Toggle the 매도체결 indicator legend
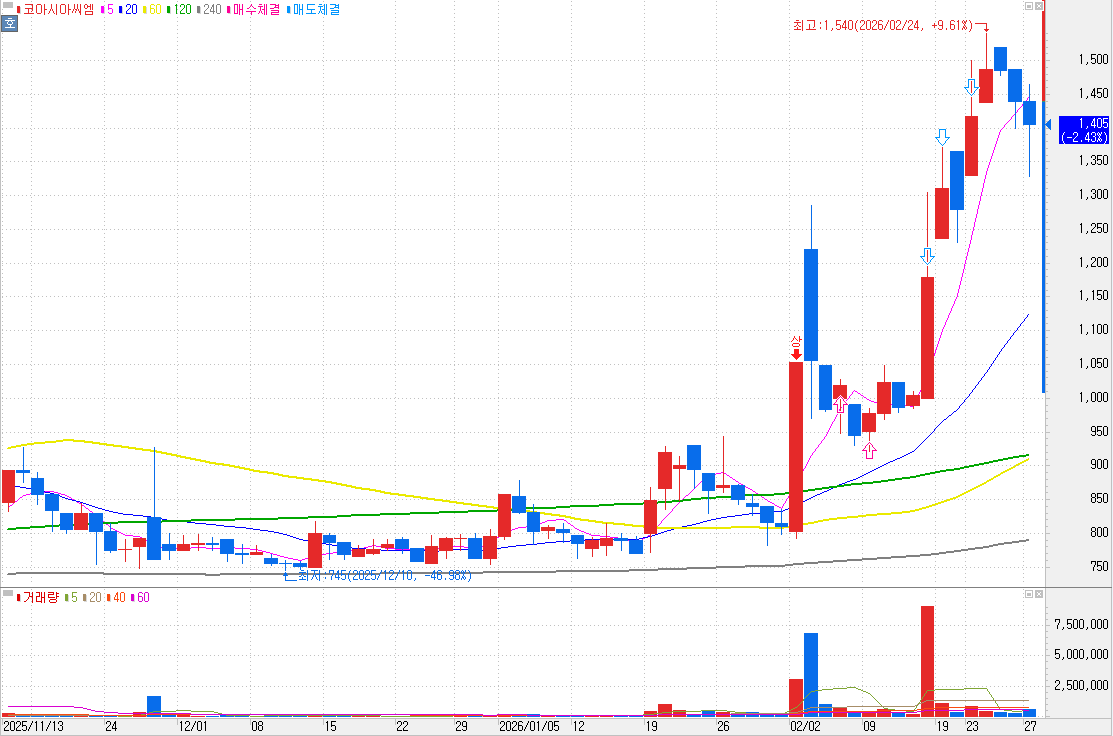Image resolution: width=1113 pixels, height=736 pixels. click(315, 9)
